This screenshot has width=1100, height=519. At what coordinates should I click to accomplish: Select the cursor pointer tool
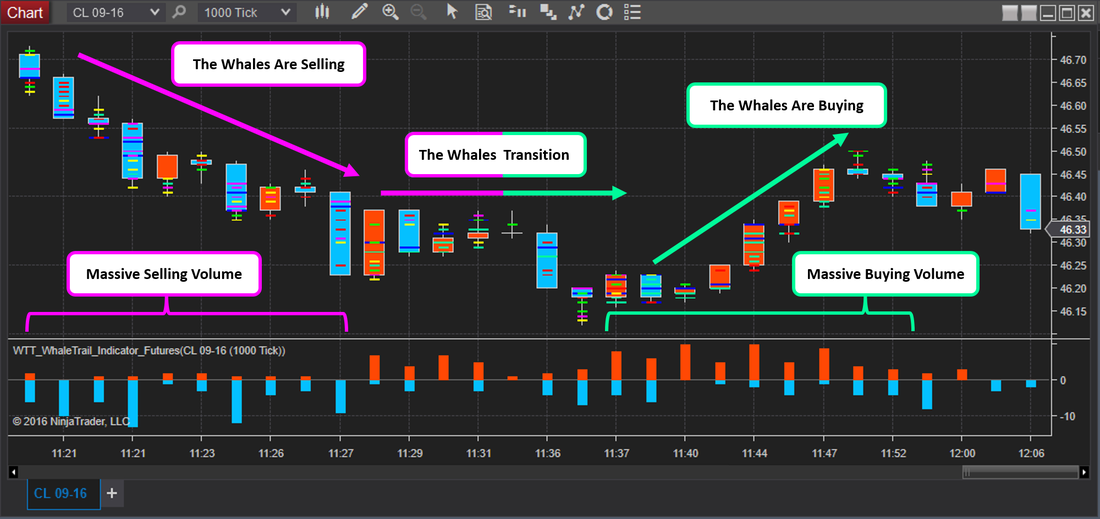click(x=452, y=12)
